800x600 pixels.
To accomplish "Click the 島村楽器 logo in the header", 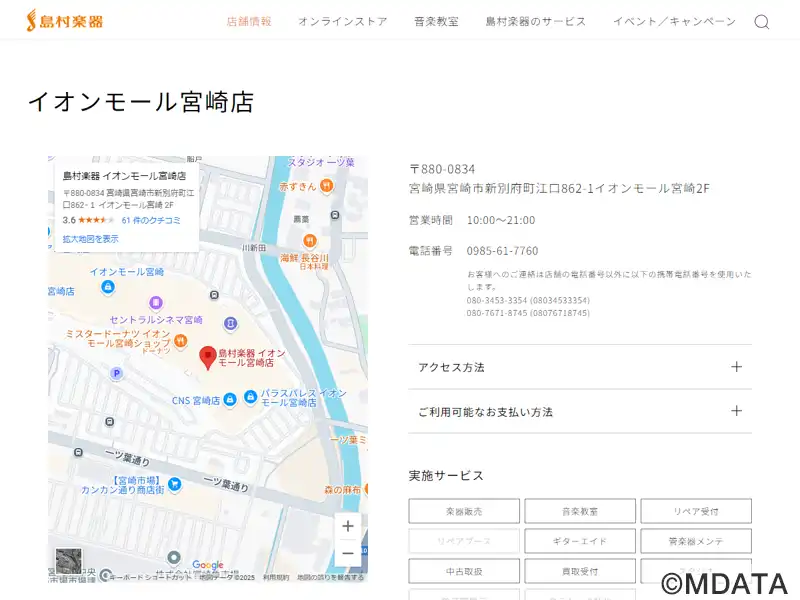I will pyautogui.click(x=65, y=21).
